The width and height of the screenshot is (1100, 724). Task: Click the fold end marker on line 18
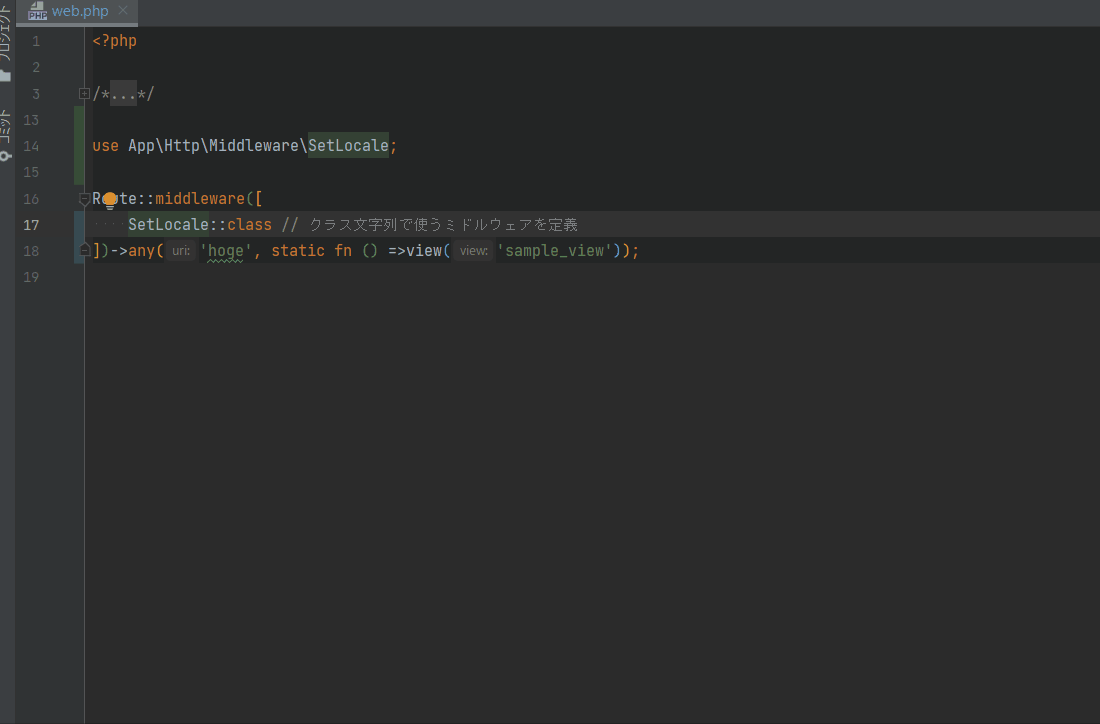point(84,250)
